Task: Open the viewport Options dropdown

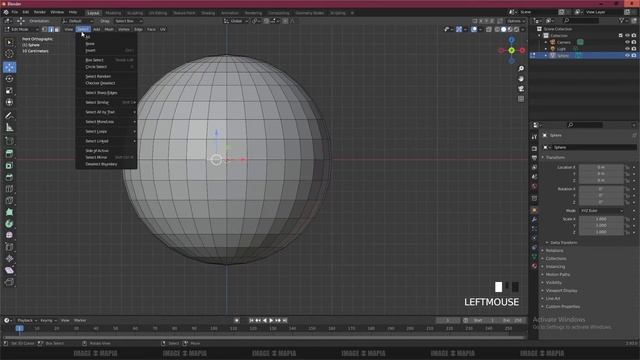Action: pyautogui.click(x=516, y=21)
